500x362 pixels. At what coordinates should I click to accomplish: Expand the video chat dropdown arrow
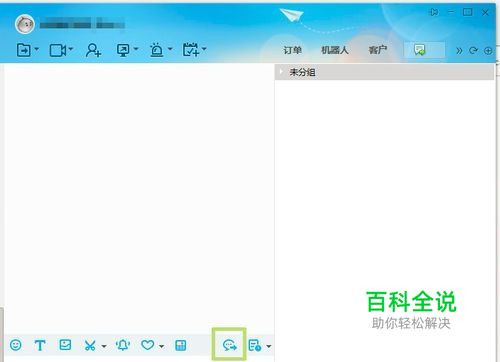click(x=71, y=49)
